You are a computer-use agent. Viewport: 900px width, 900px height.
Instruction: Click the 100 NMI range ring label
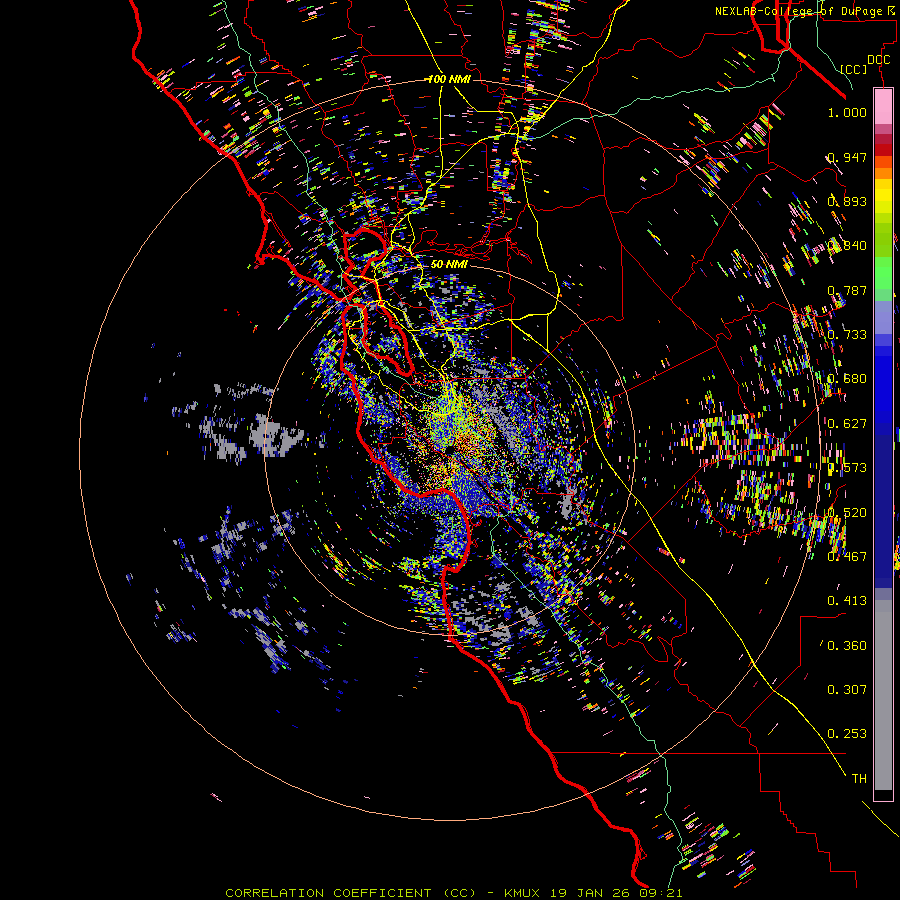(x=449, y=79)
